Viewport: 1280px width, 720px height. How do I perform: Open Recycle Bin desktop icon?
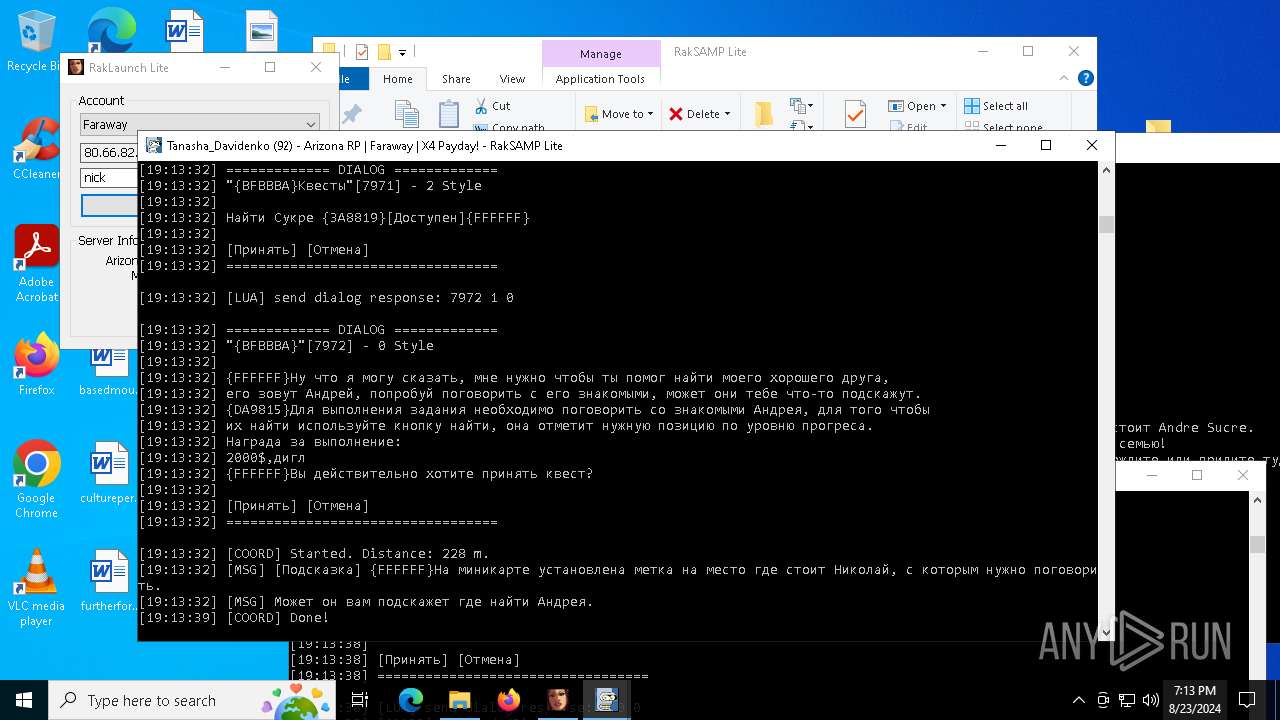pyautogui.click(x=36, y=40)
